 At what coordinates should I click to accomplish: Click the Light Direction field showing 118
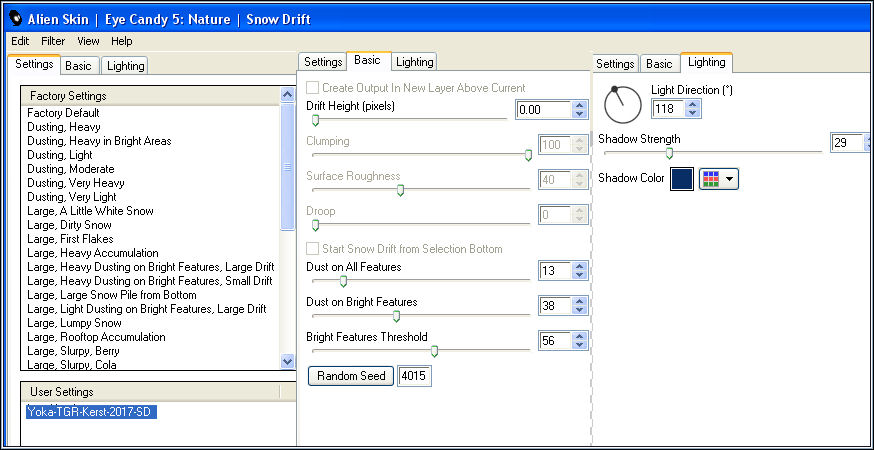pos(668,109)
